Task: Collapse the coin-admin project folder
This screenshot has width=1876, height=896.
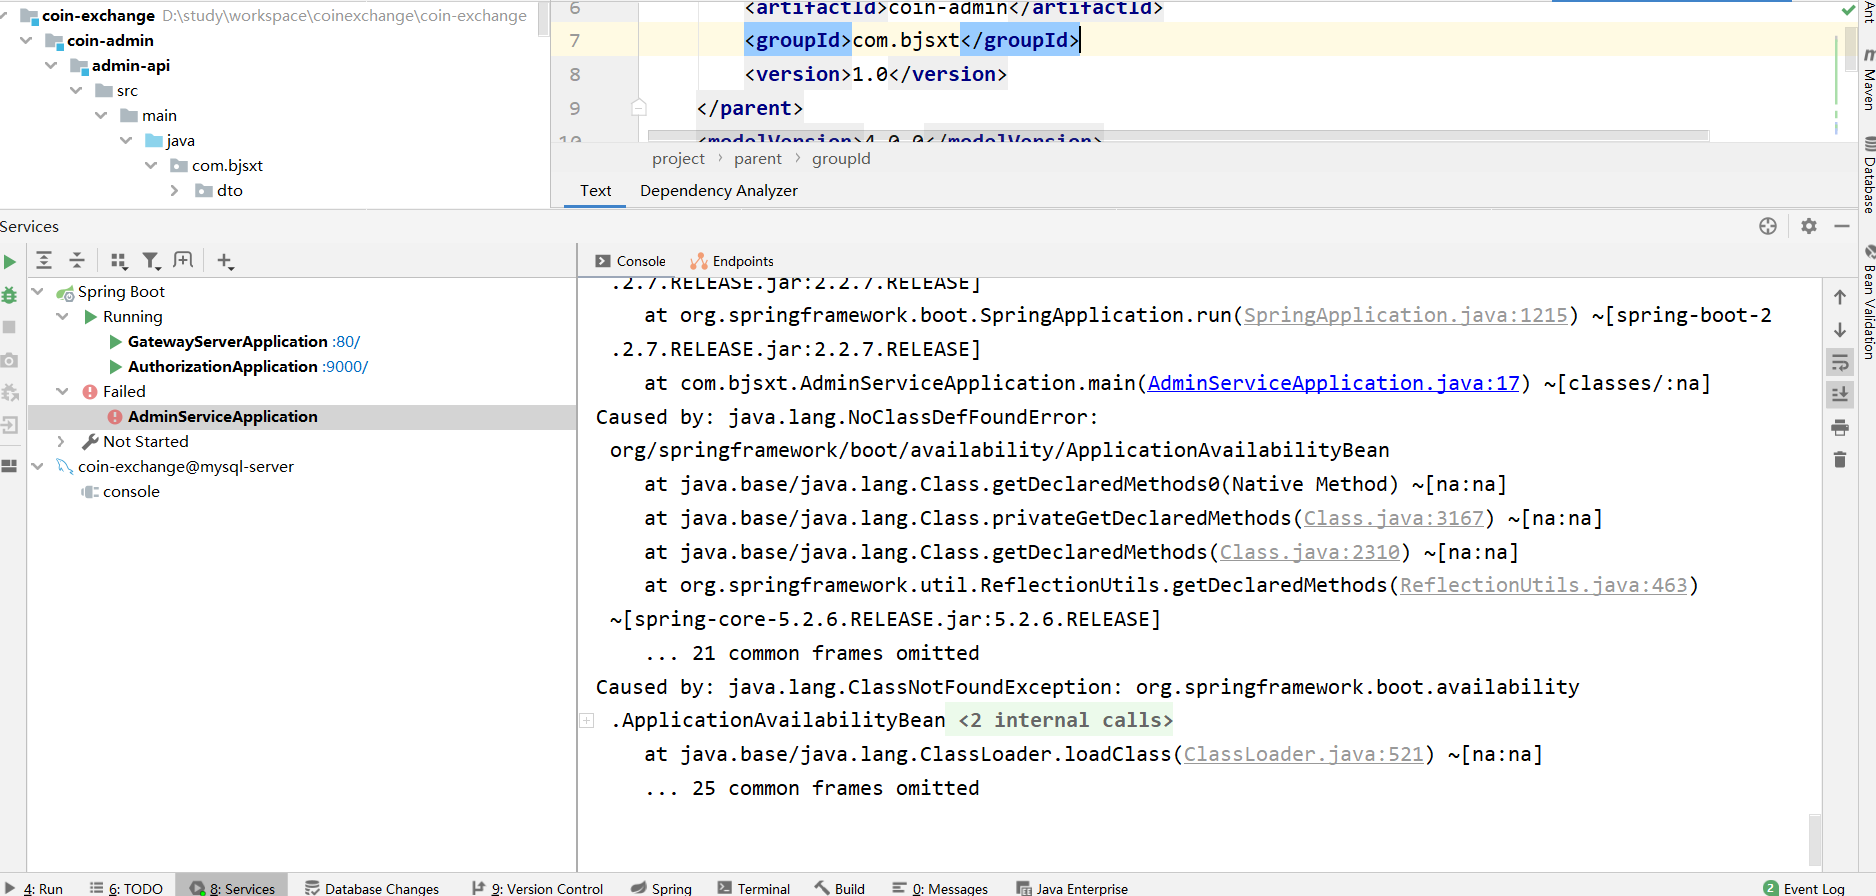Action: [26, 40]
